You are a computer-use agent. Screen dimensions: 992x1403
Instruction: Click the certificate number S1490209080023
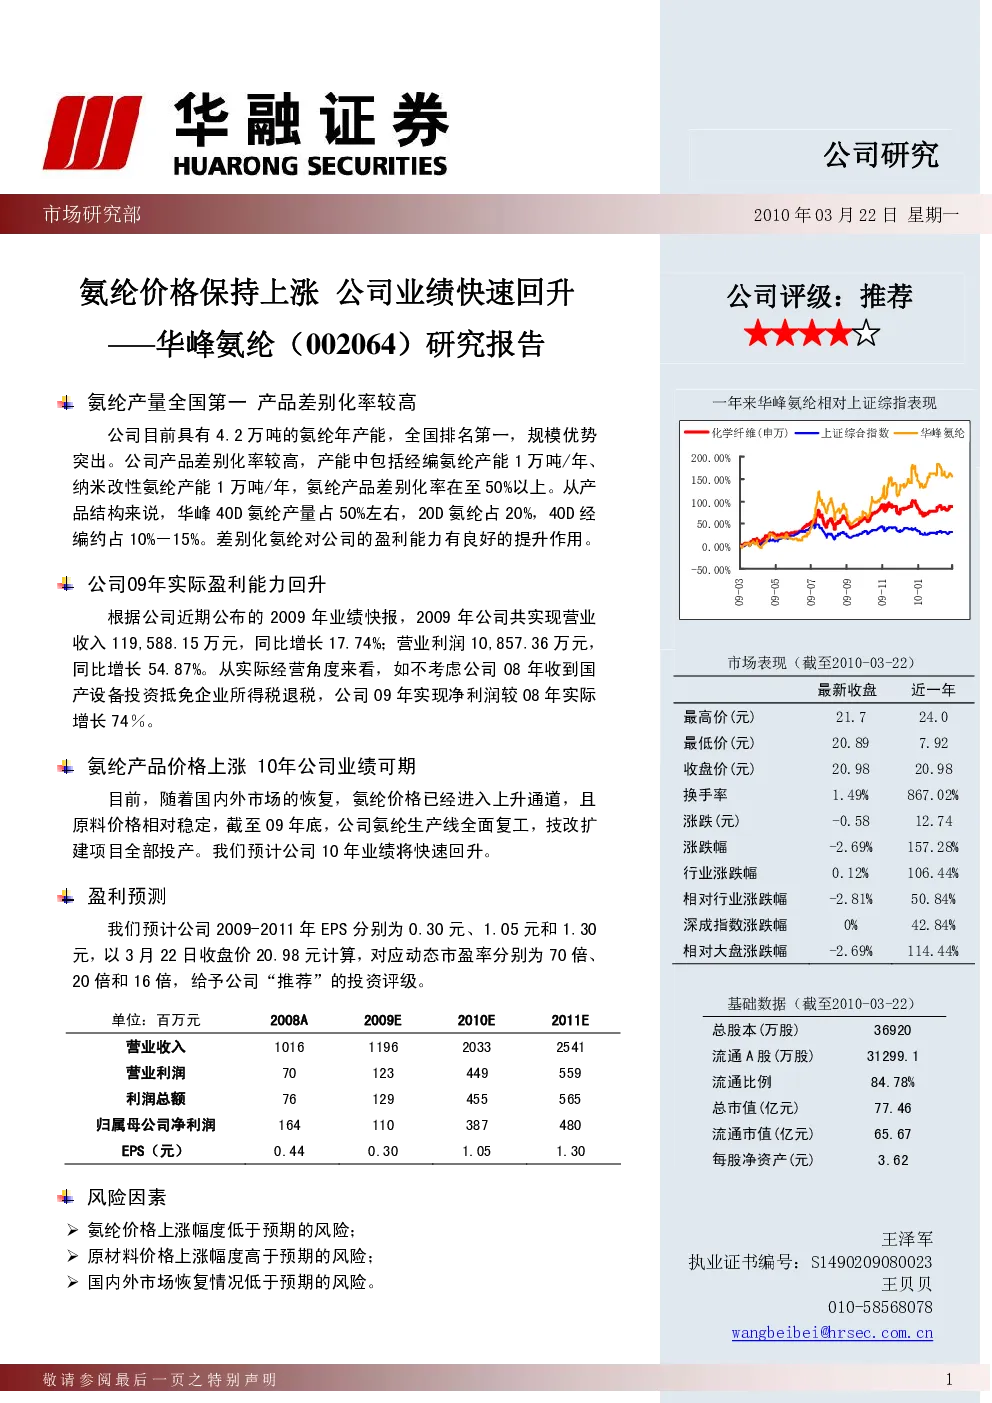(871, 1262)
